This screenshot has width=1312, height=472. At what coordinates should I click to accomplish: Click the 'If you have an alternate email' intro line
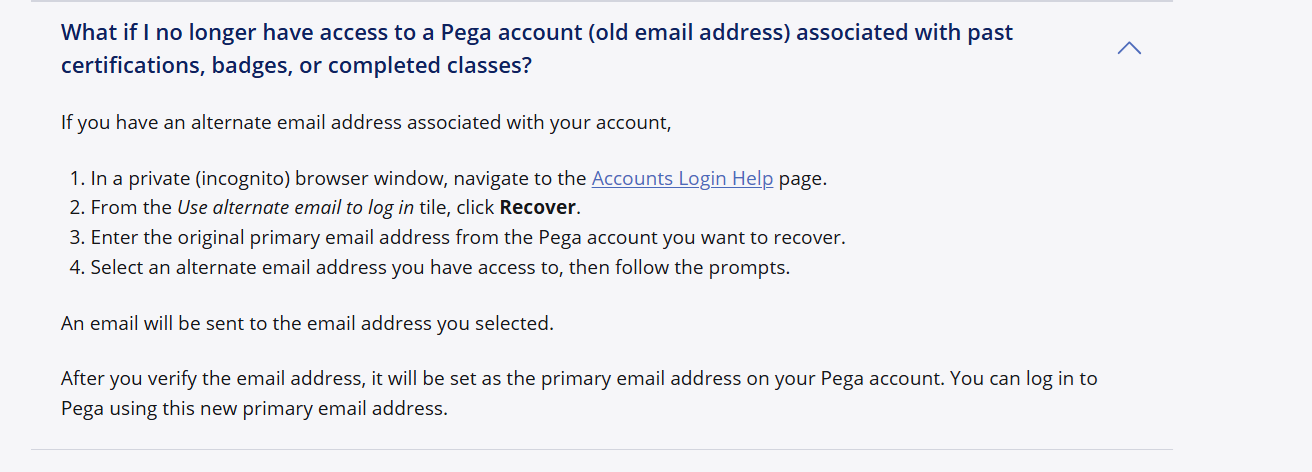[x=365, y=123]
